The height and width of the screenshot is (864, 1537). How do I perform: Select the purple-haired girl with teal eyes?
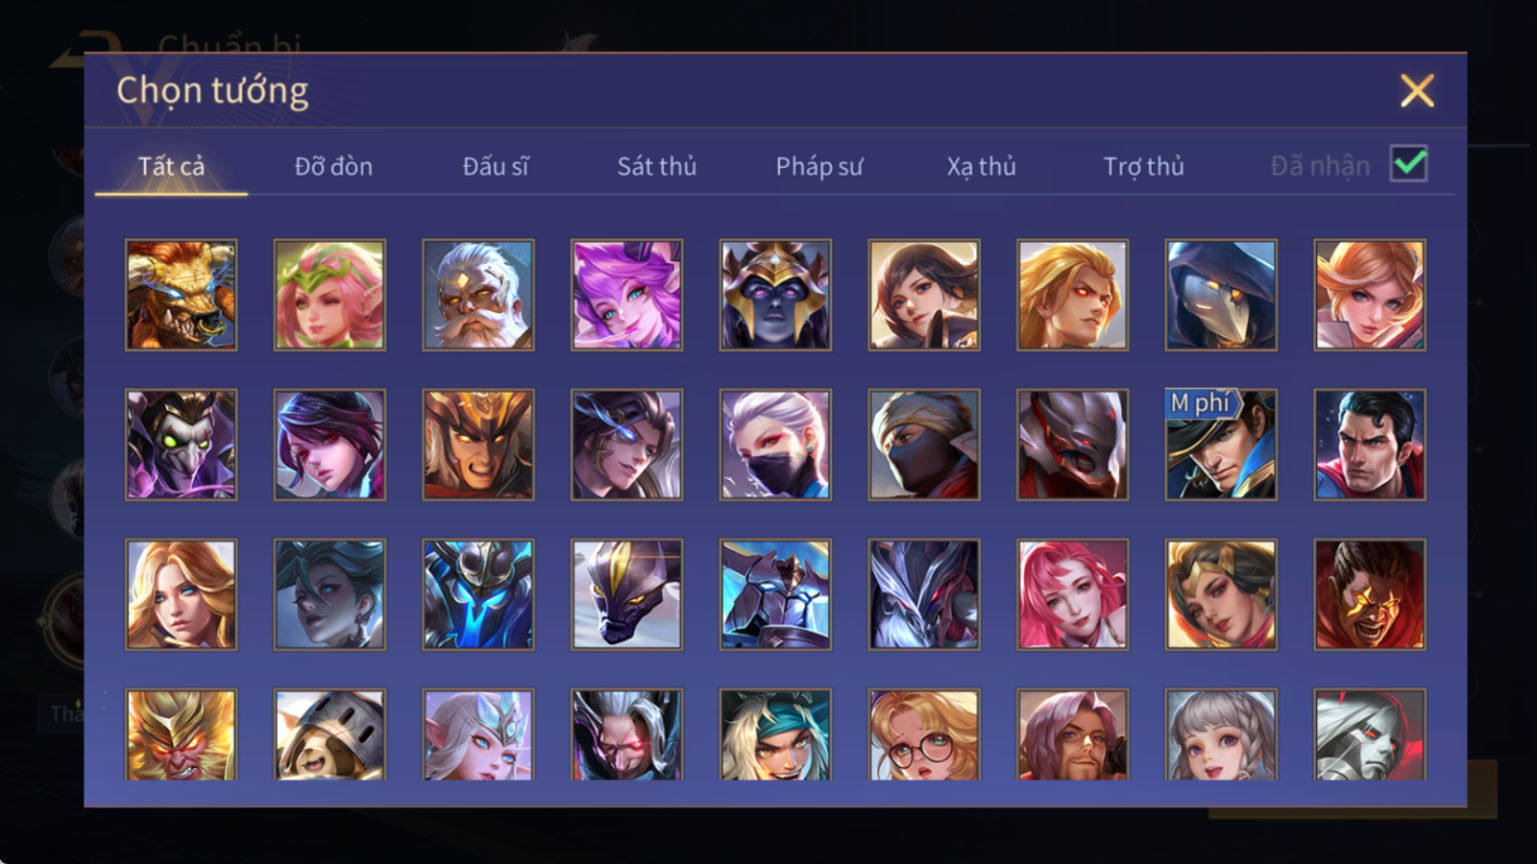point(627,295)
